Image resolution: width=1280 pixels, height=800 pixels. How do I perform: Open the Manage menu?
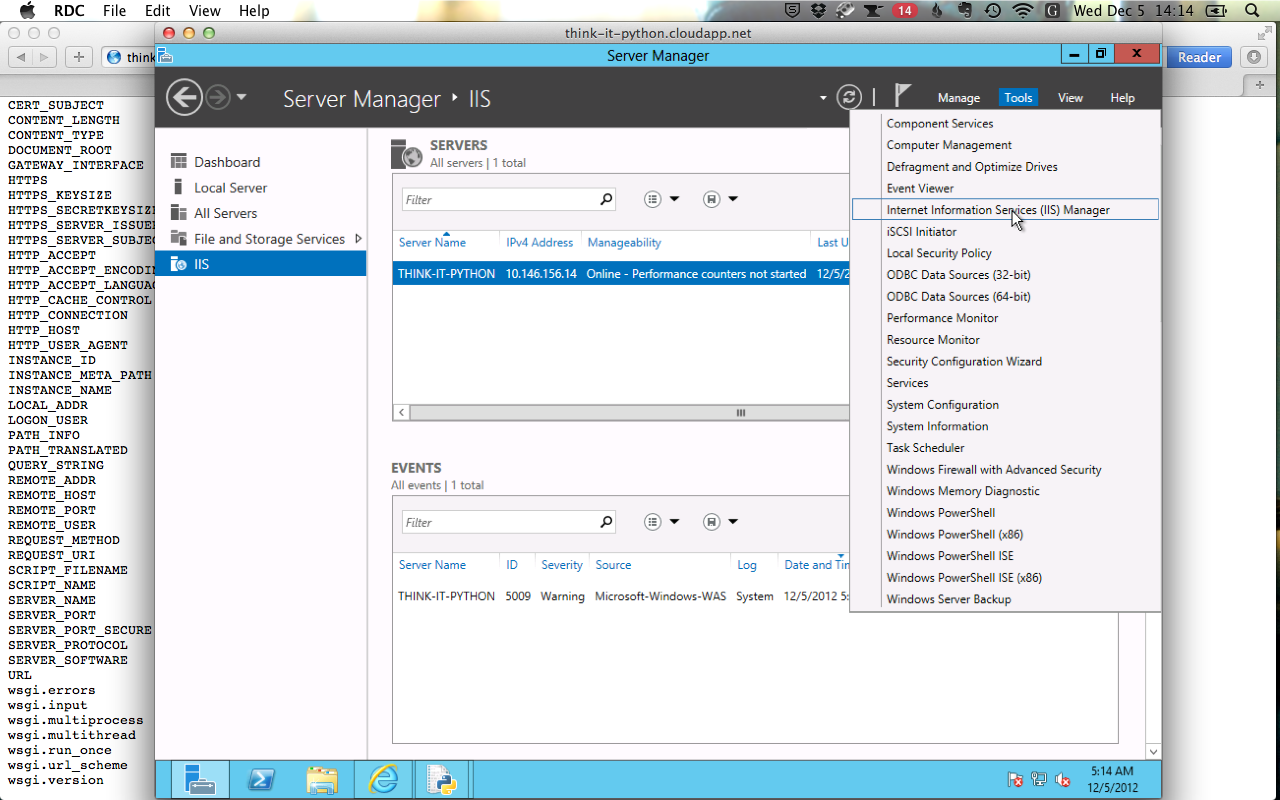958,98
